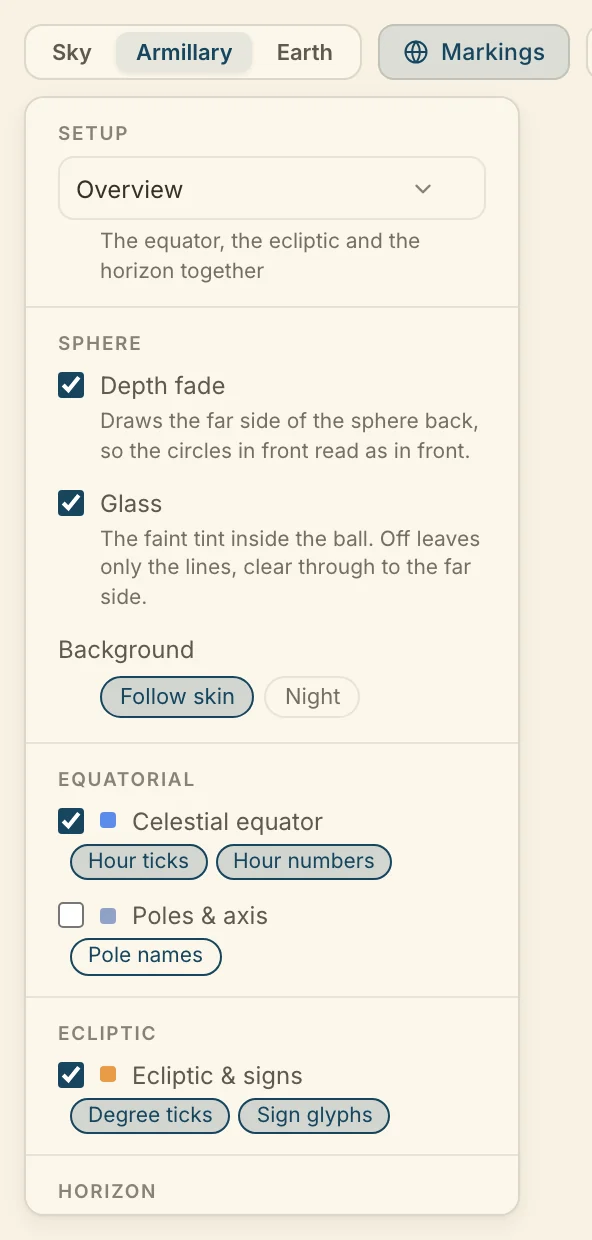
Task: Open the Overview setup dropdown
Action: tap(272, 188)
